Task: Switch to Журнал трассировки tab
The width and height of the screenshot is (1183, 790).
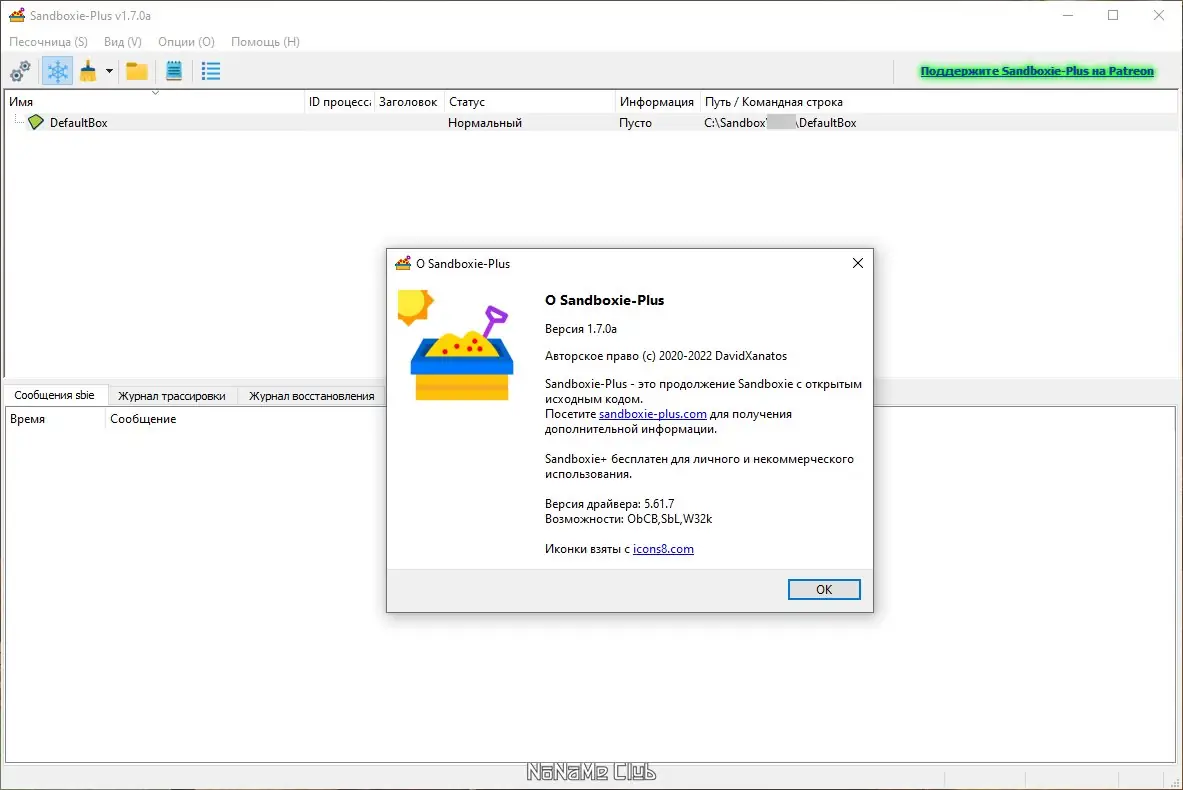Action: (172, 396)
